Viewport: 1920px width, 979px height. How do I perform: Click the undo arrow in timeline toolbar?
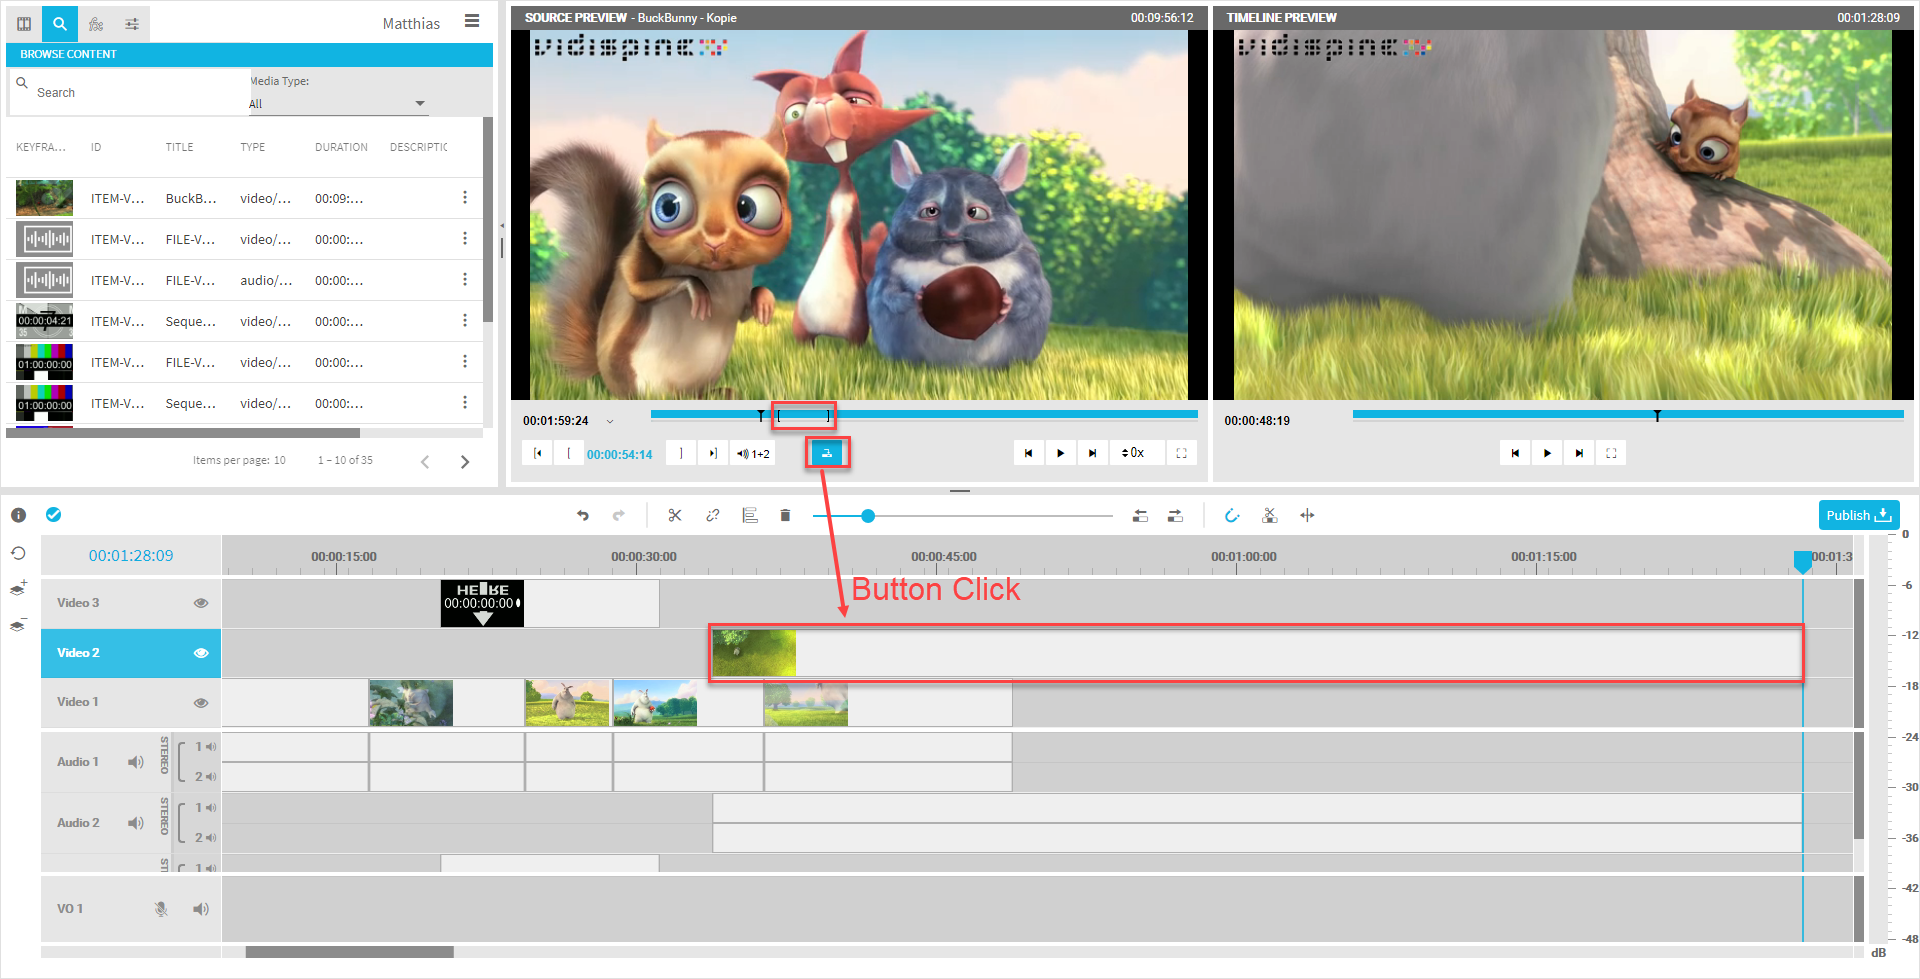(x=583, y=516)
